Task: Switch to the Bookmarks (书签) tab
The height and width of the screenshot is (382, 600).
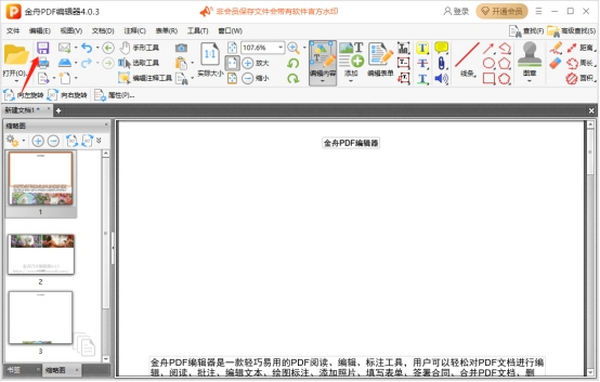Action: point(14,370)
